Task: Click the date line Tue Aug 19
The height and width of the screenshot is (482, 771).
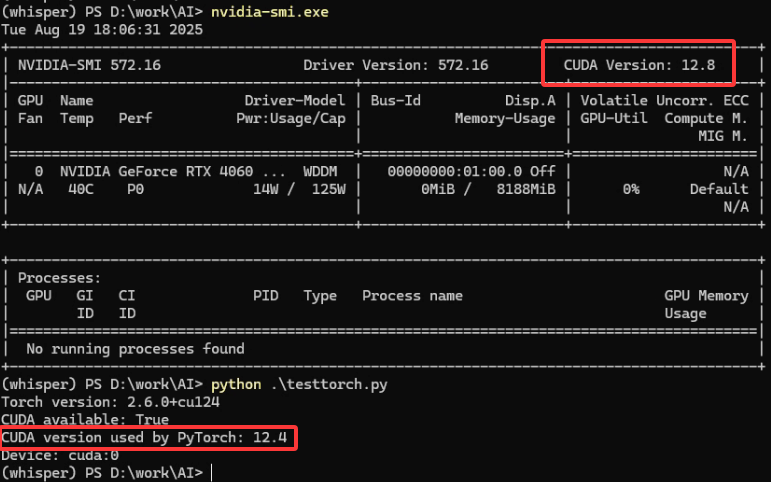Action: (103, 29)
